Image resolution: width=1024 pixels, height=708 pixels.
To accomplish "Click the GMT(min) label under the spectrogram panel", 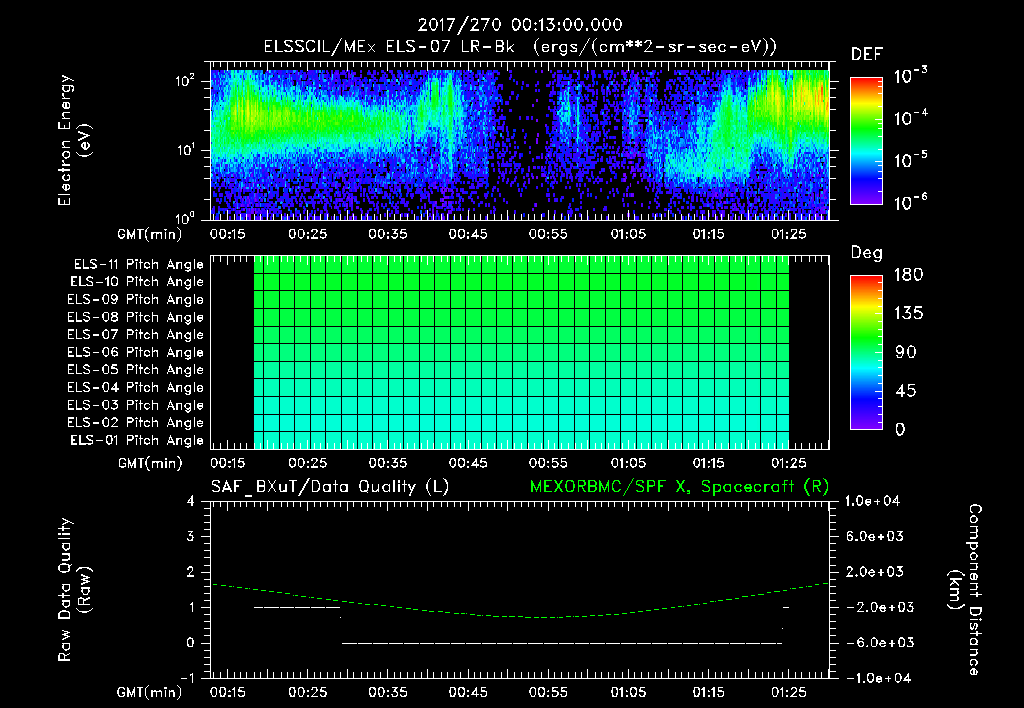I will (150, 234).
